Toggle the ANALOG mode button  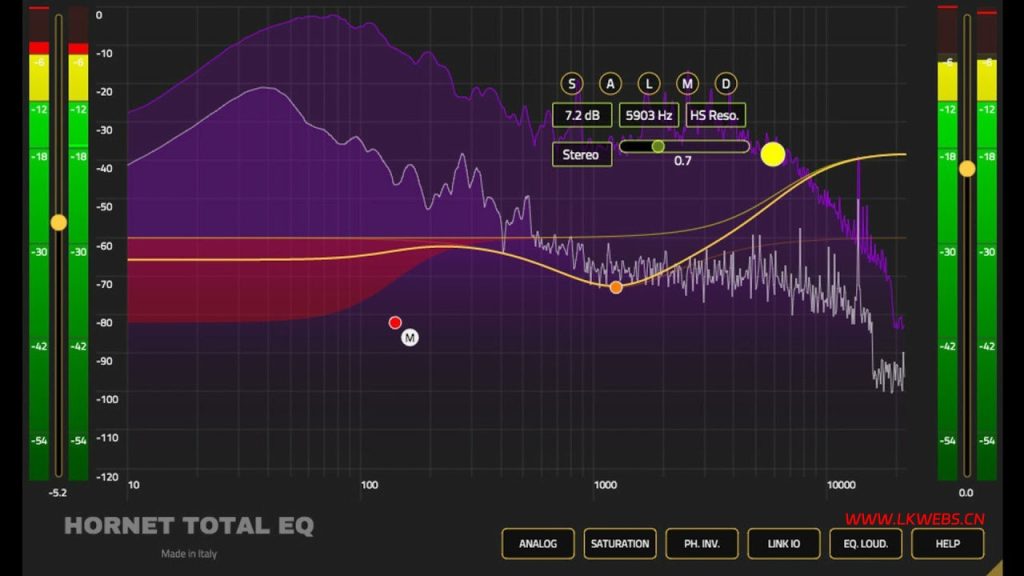tap(538, 544)
